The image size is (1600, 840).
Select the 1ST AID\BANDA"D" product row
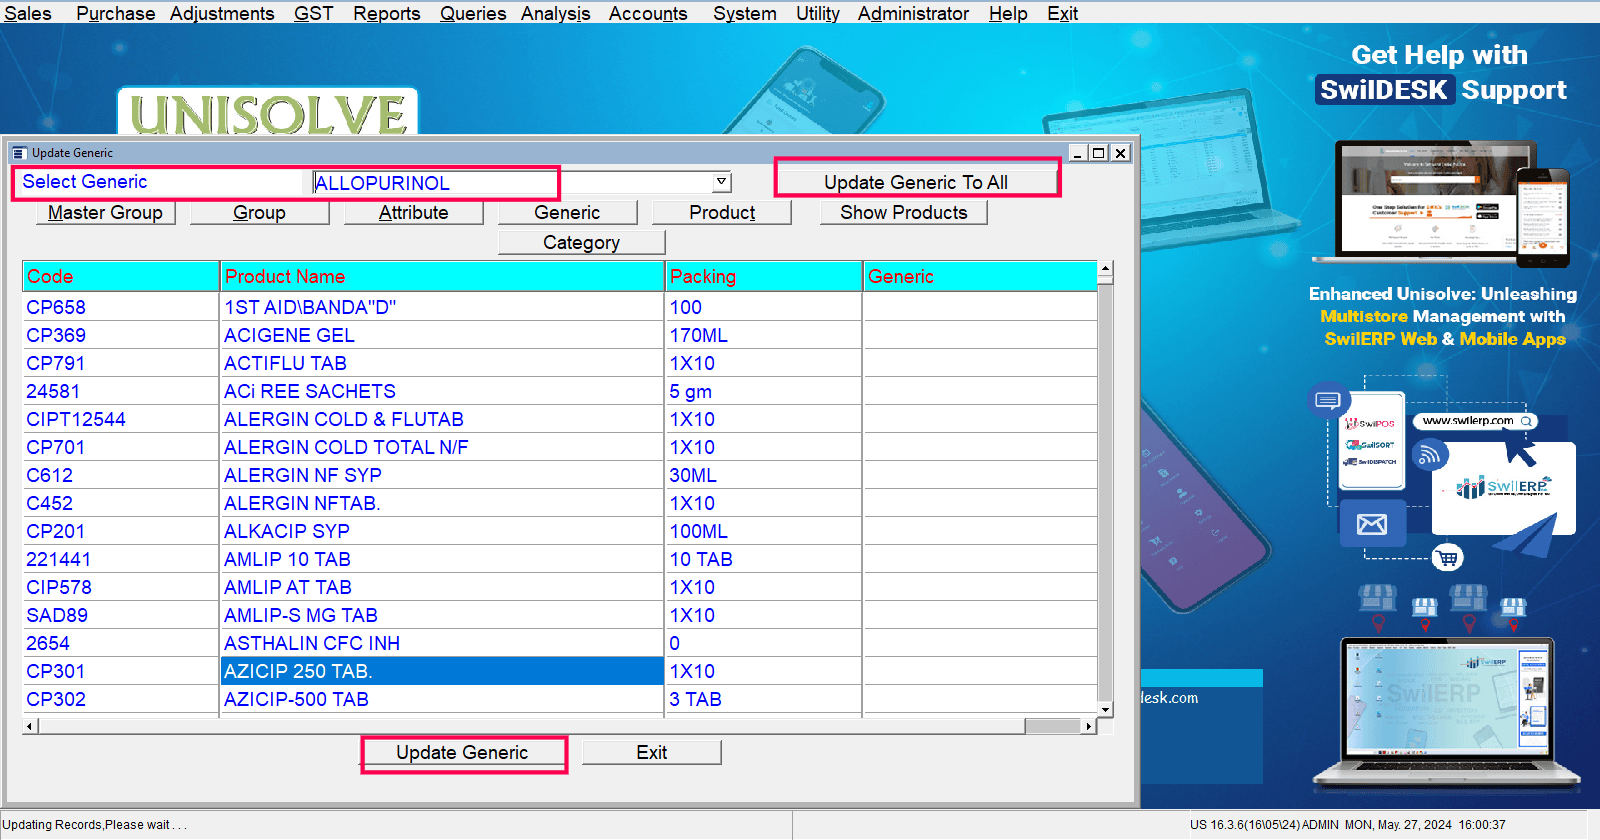[x=560, y=307]
